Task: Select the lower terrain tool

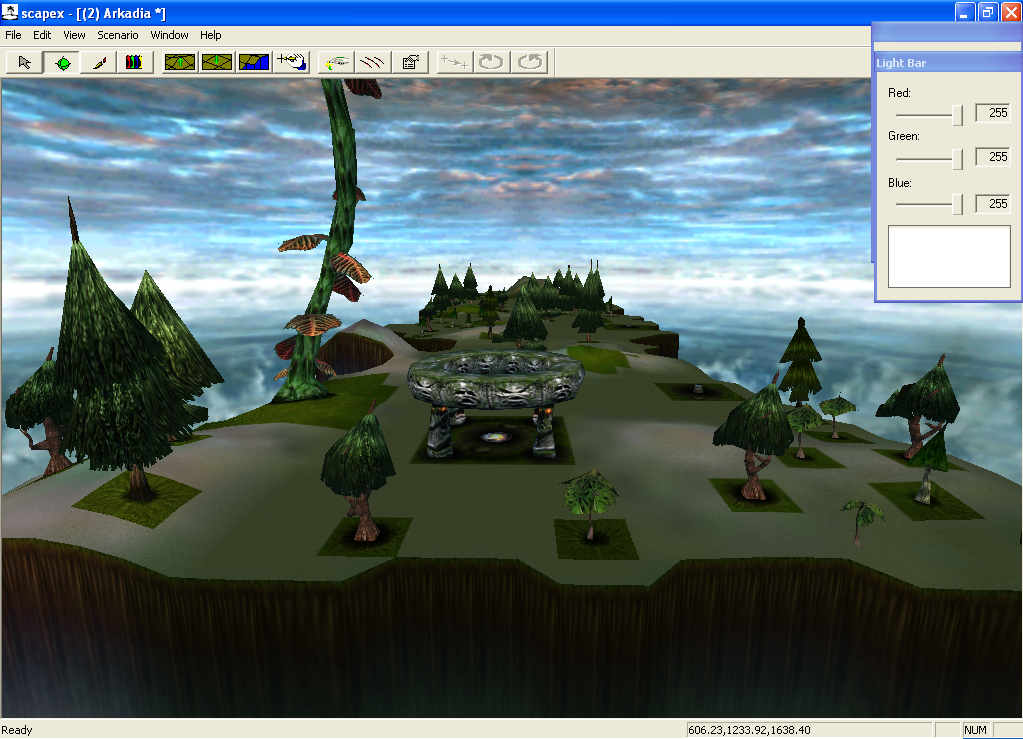Action: tap(217, 63)
